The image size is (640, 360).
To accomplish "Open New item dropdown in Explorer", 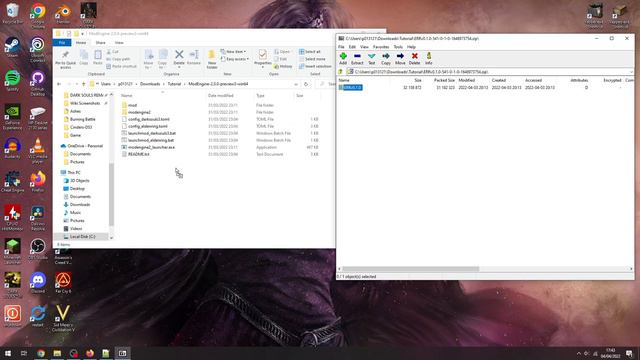I will [x=233, y=52].
